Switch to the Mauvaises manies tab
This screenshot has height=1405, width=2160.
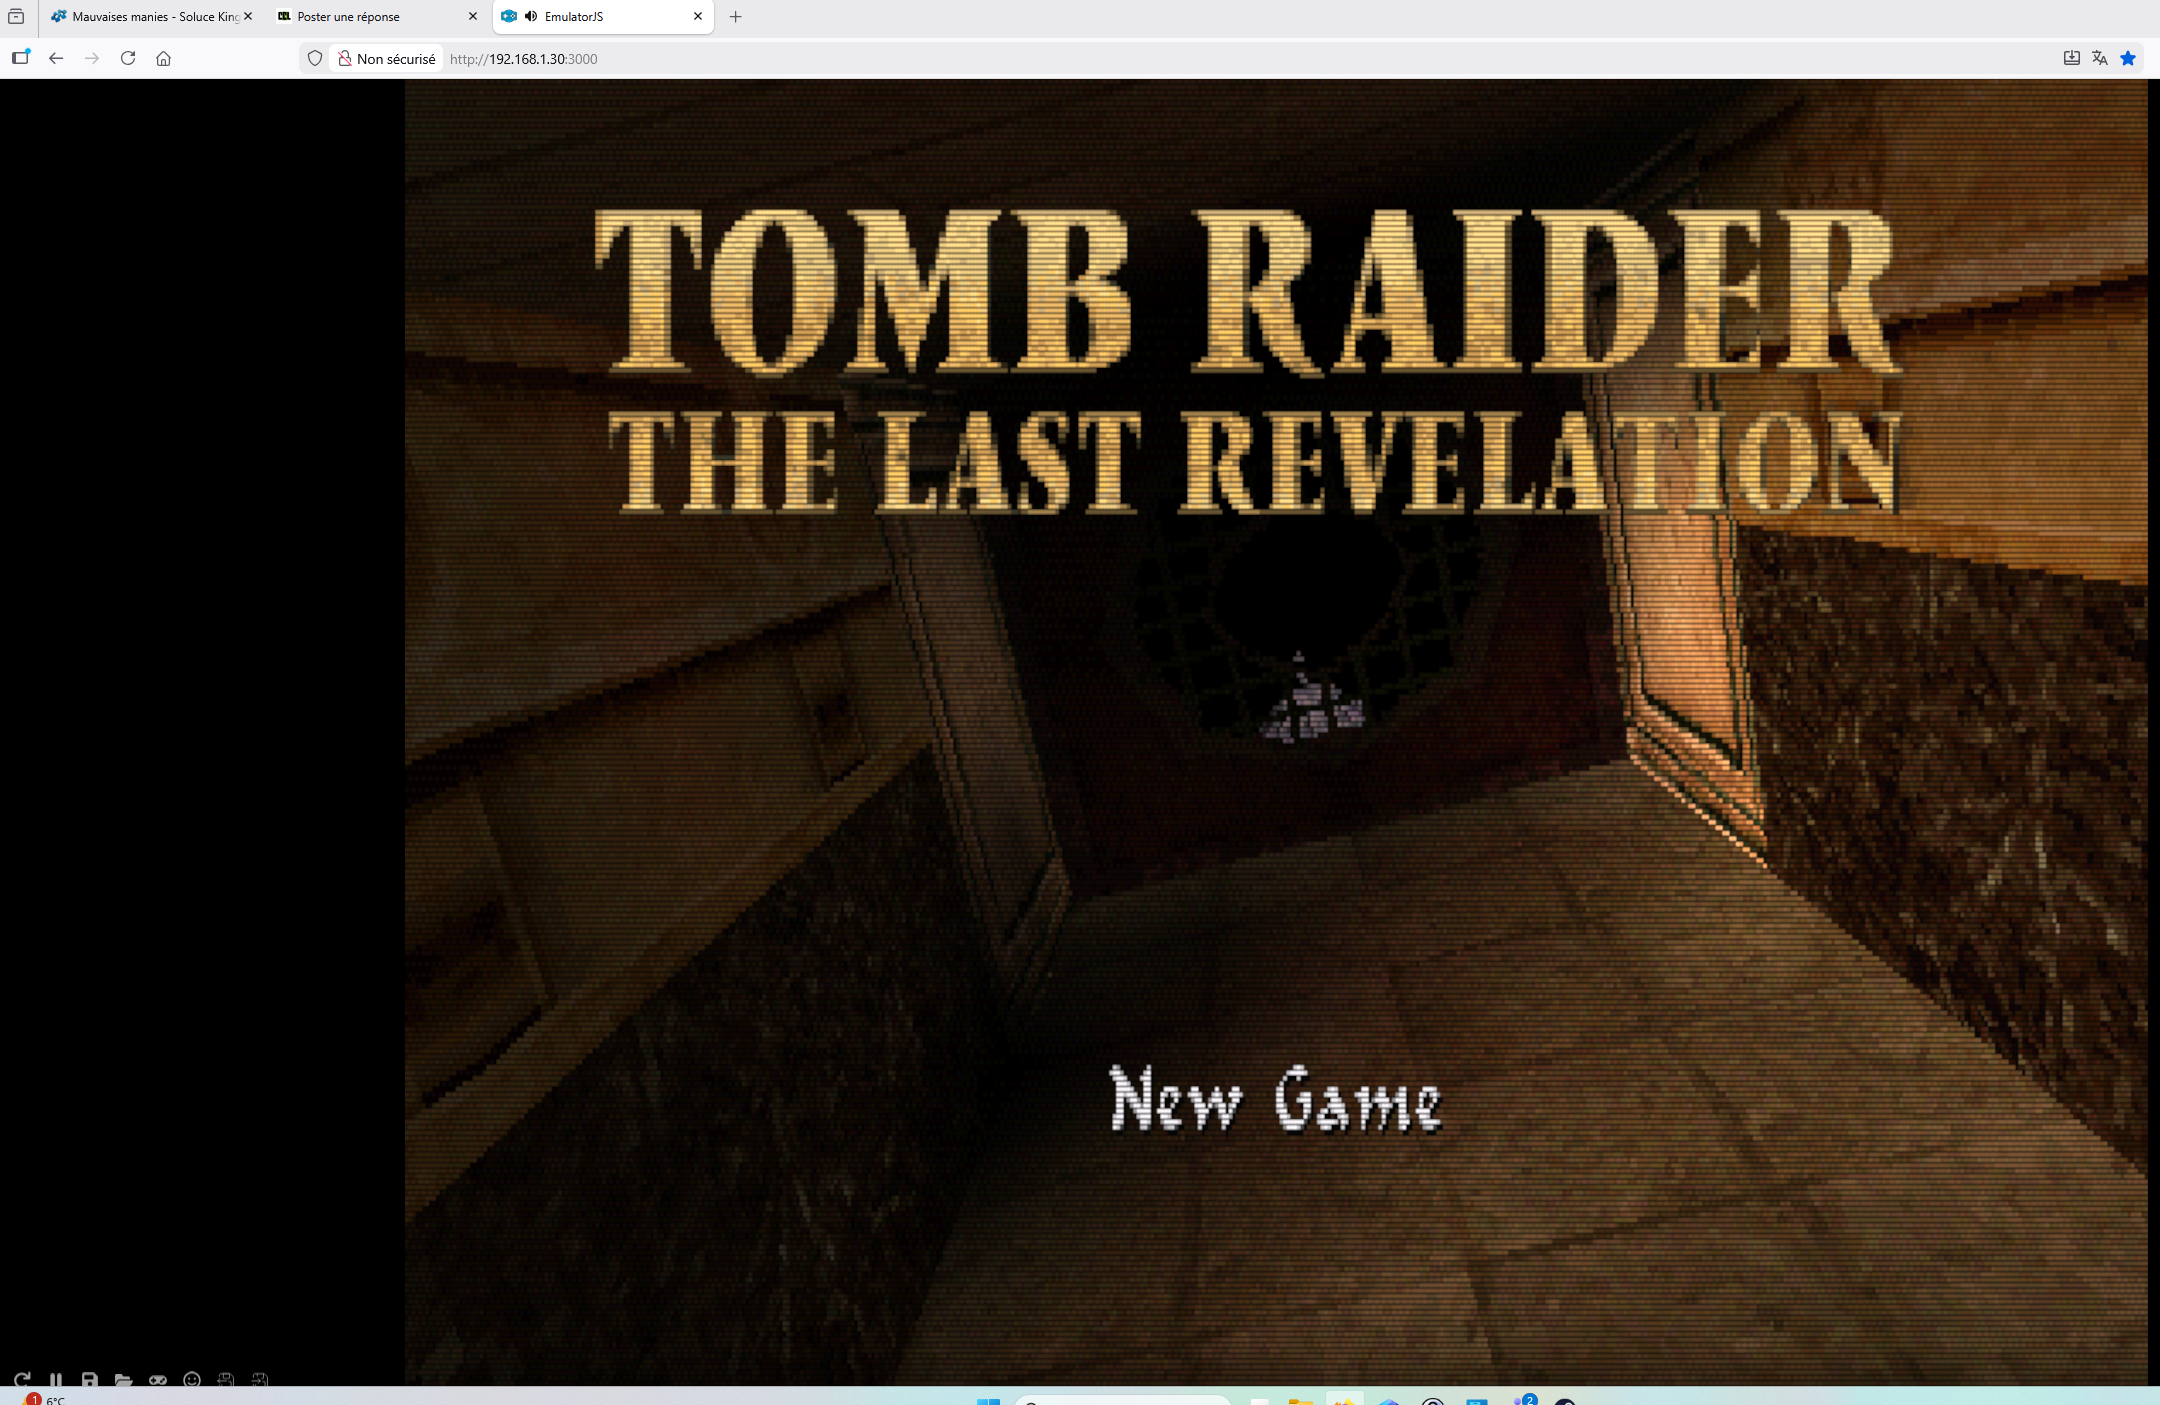pos(145,17)
